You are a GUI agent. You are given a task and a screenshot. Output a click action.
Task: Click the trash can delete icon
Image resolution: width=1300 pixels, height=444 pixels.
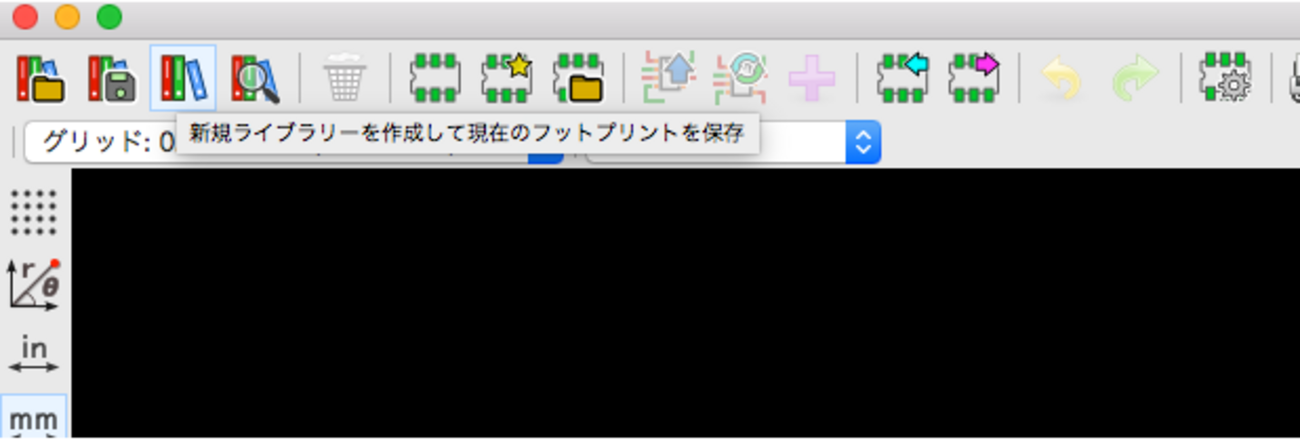click(x=345, y=78)
